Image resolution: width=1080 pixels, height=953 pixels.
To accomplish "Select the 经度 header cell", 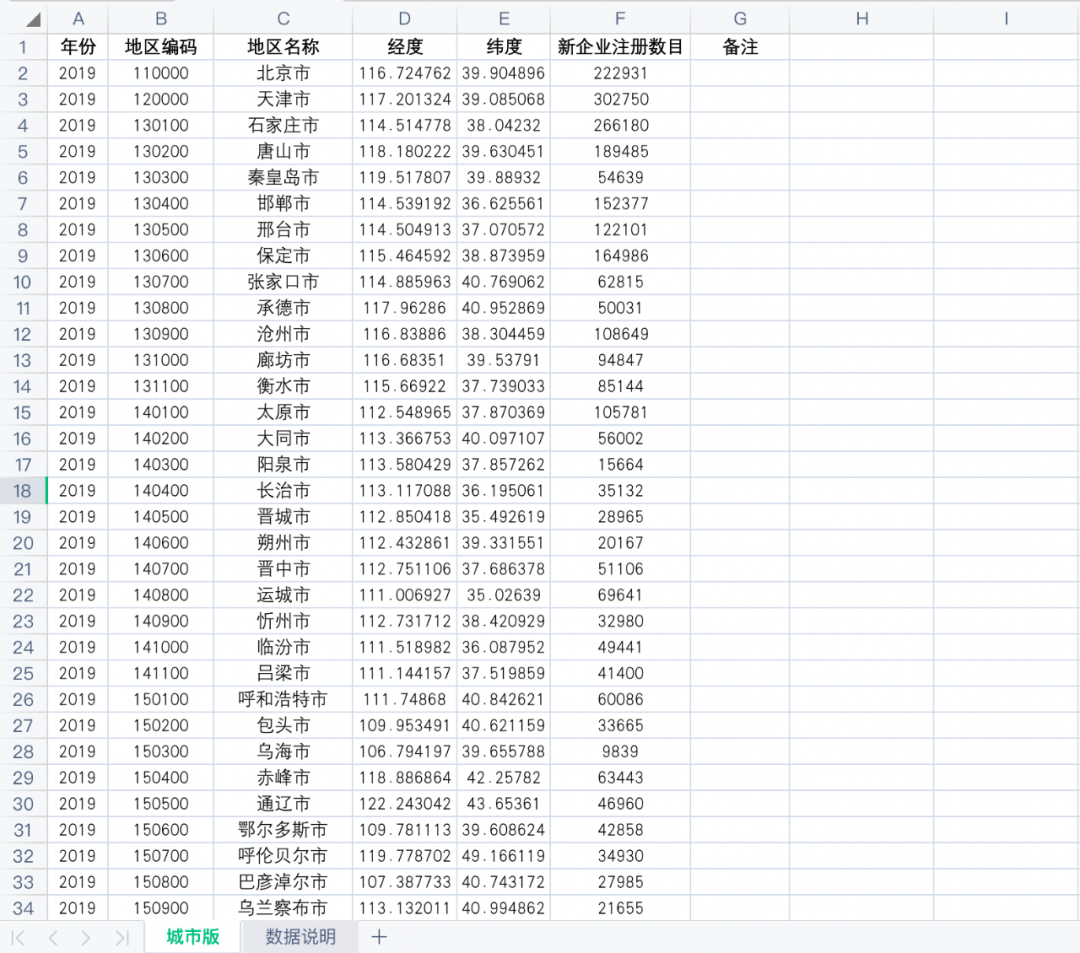I will [404, 46].
